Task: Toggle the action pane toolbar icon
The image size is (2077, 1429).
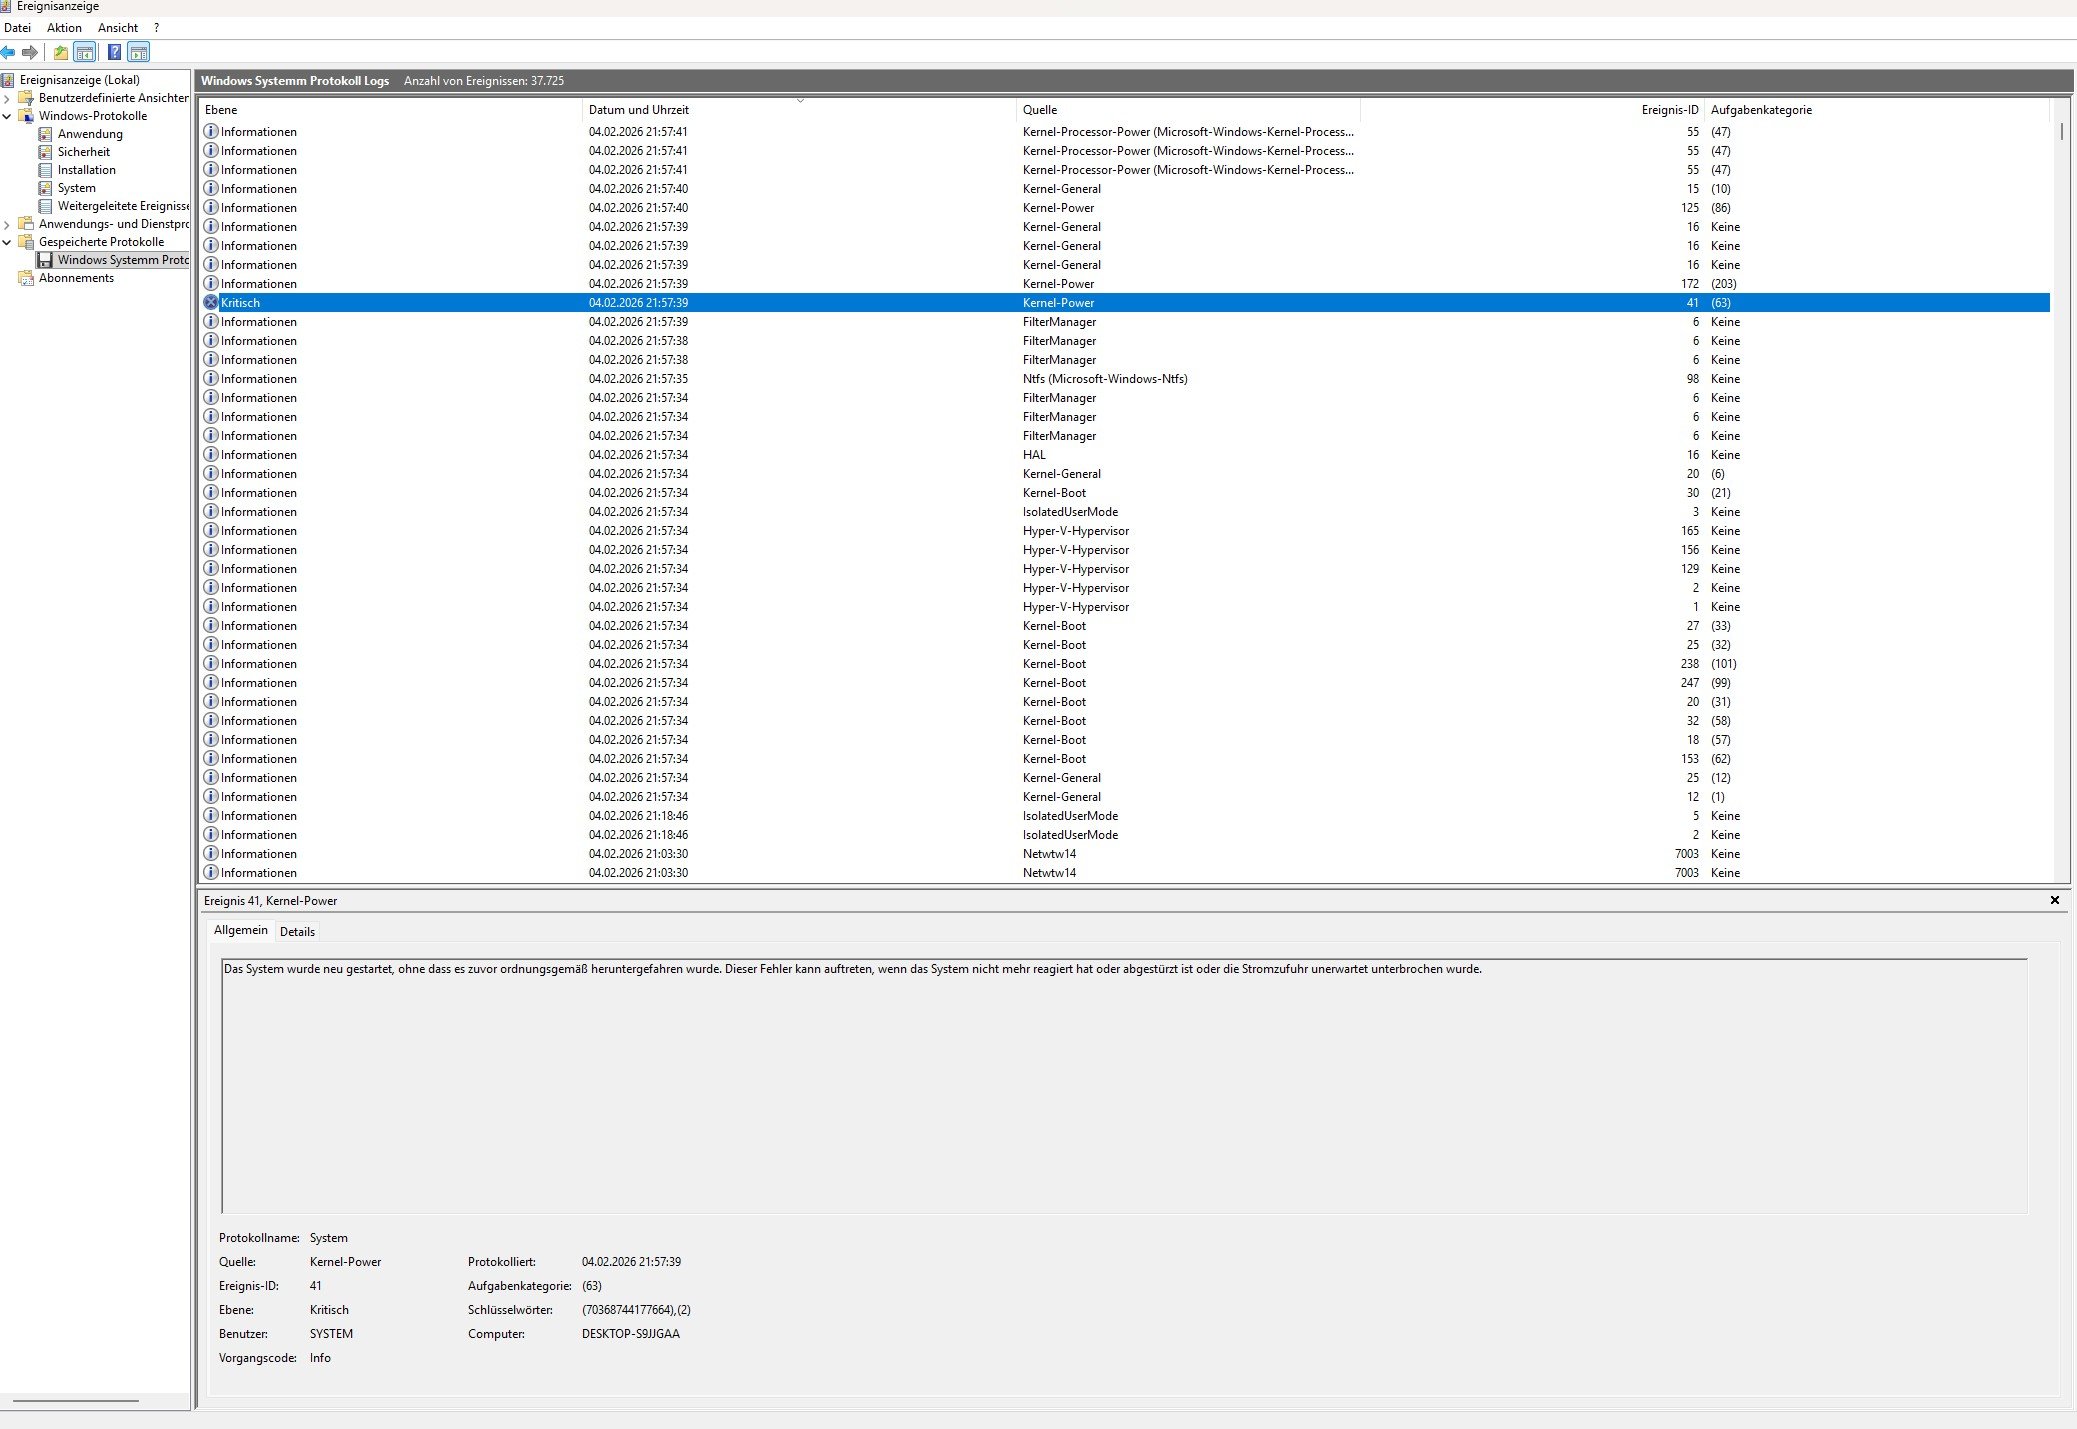Action: tap(139, 52)
